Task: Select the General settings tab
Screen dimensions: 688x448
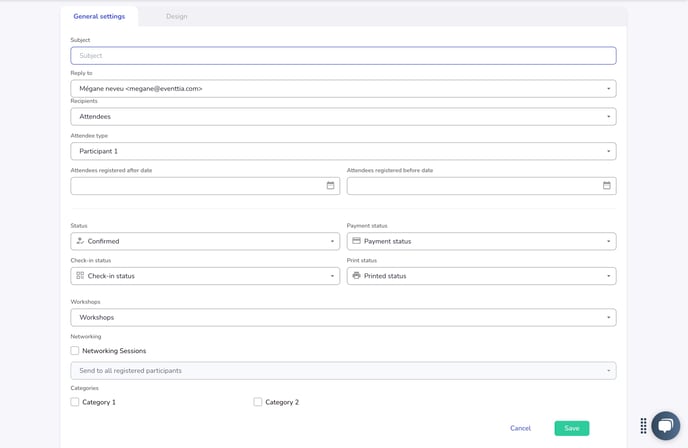Action: coord(99,16)
